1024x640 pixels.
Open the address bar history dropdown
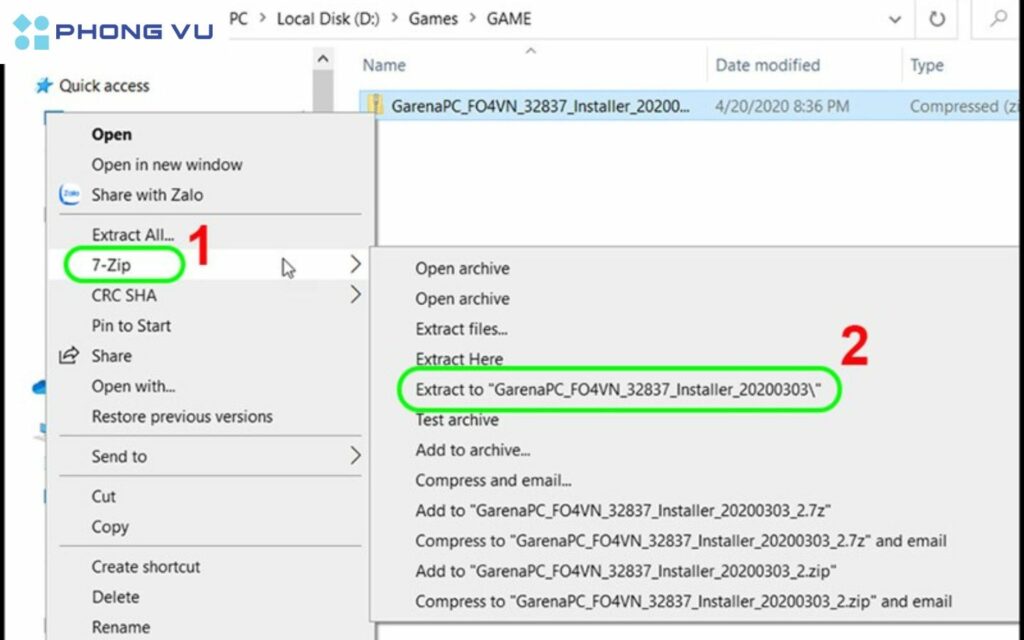point(893,19)
